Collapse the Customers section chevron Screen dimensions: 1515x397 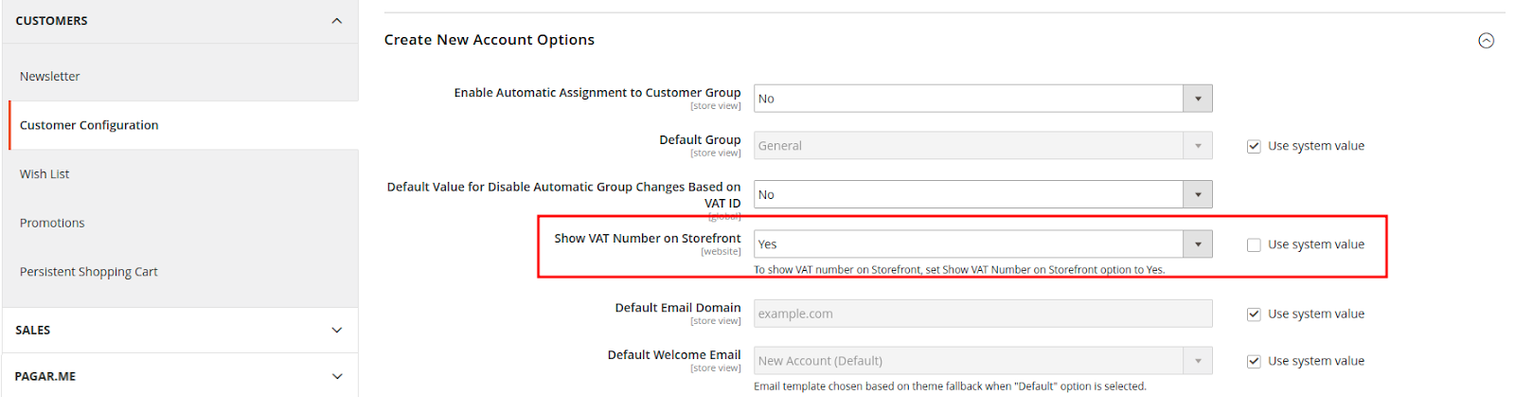337,21
